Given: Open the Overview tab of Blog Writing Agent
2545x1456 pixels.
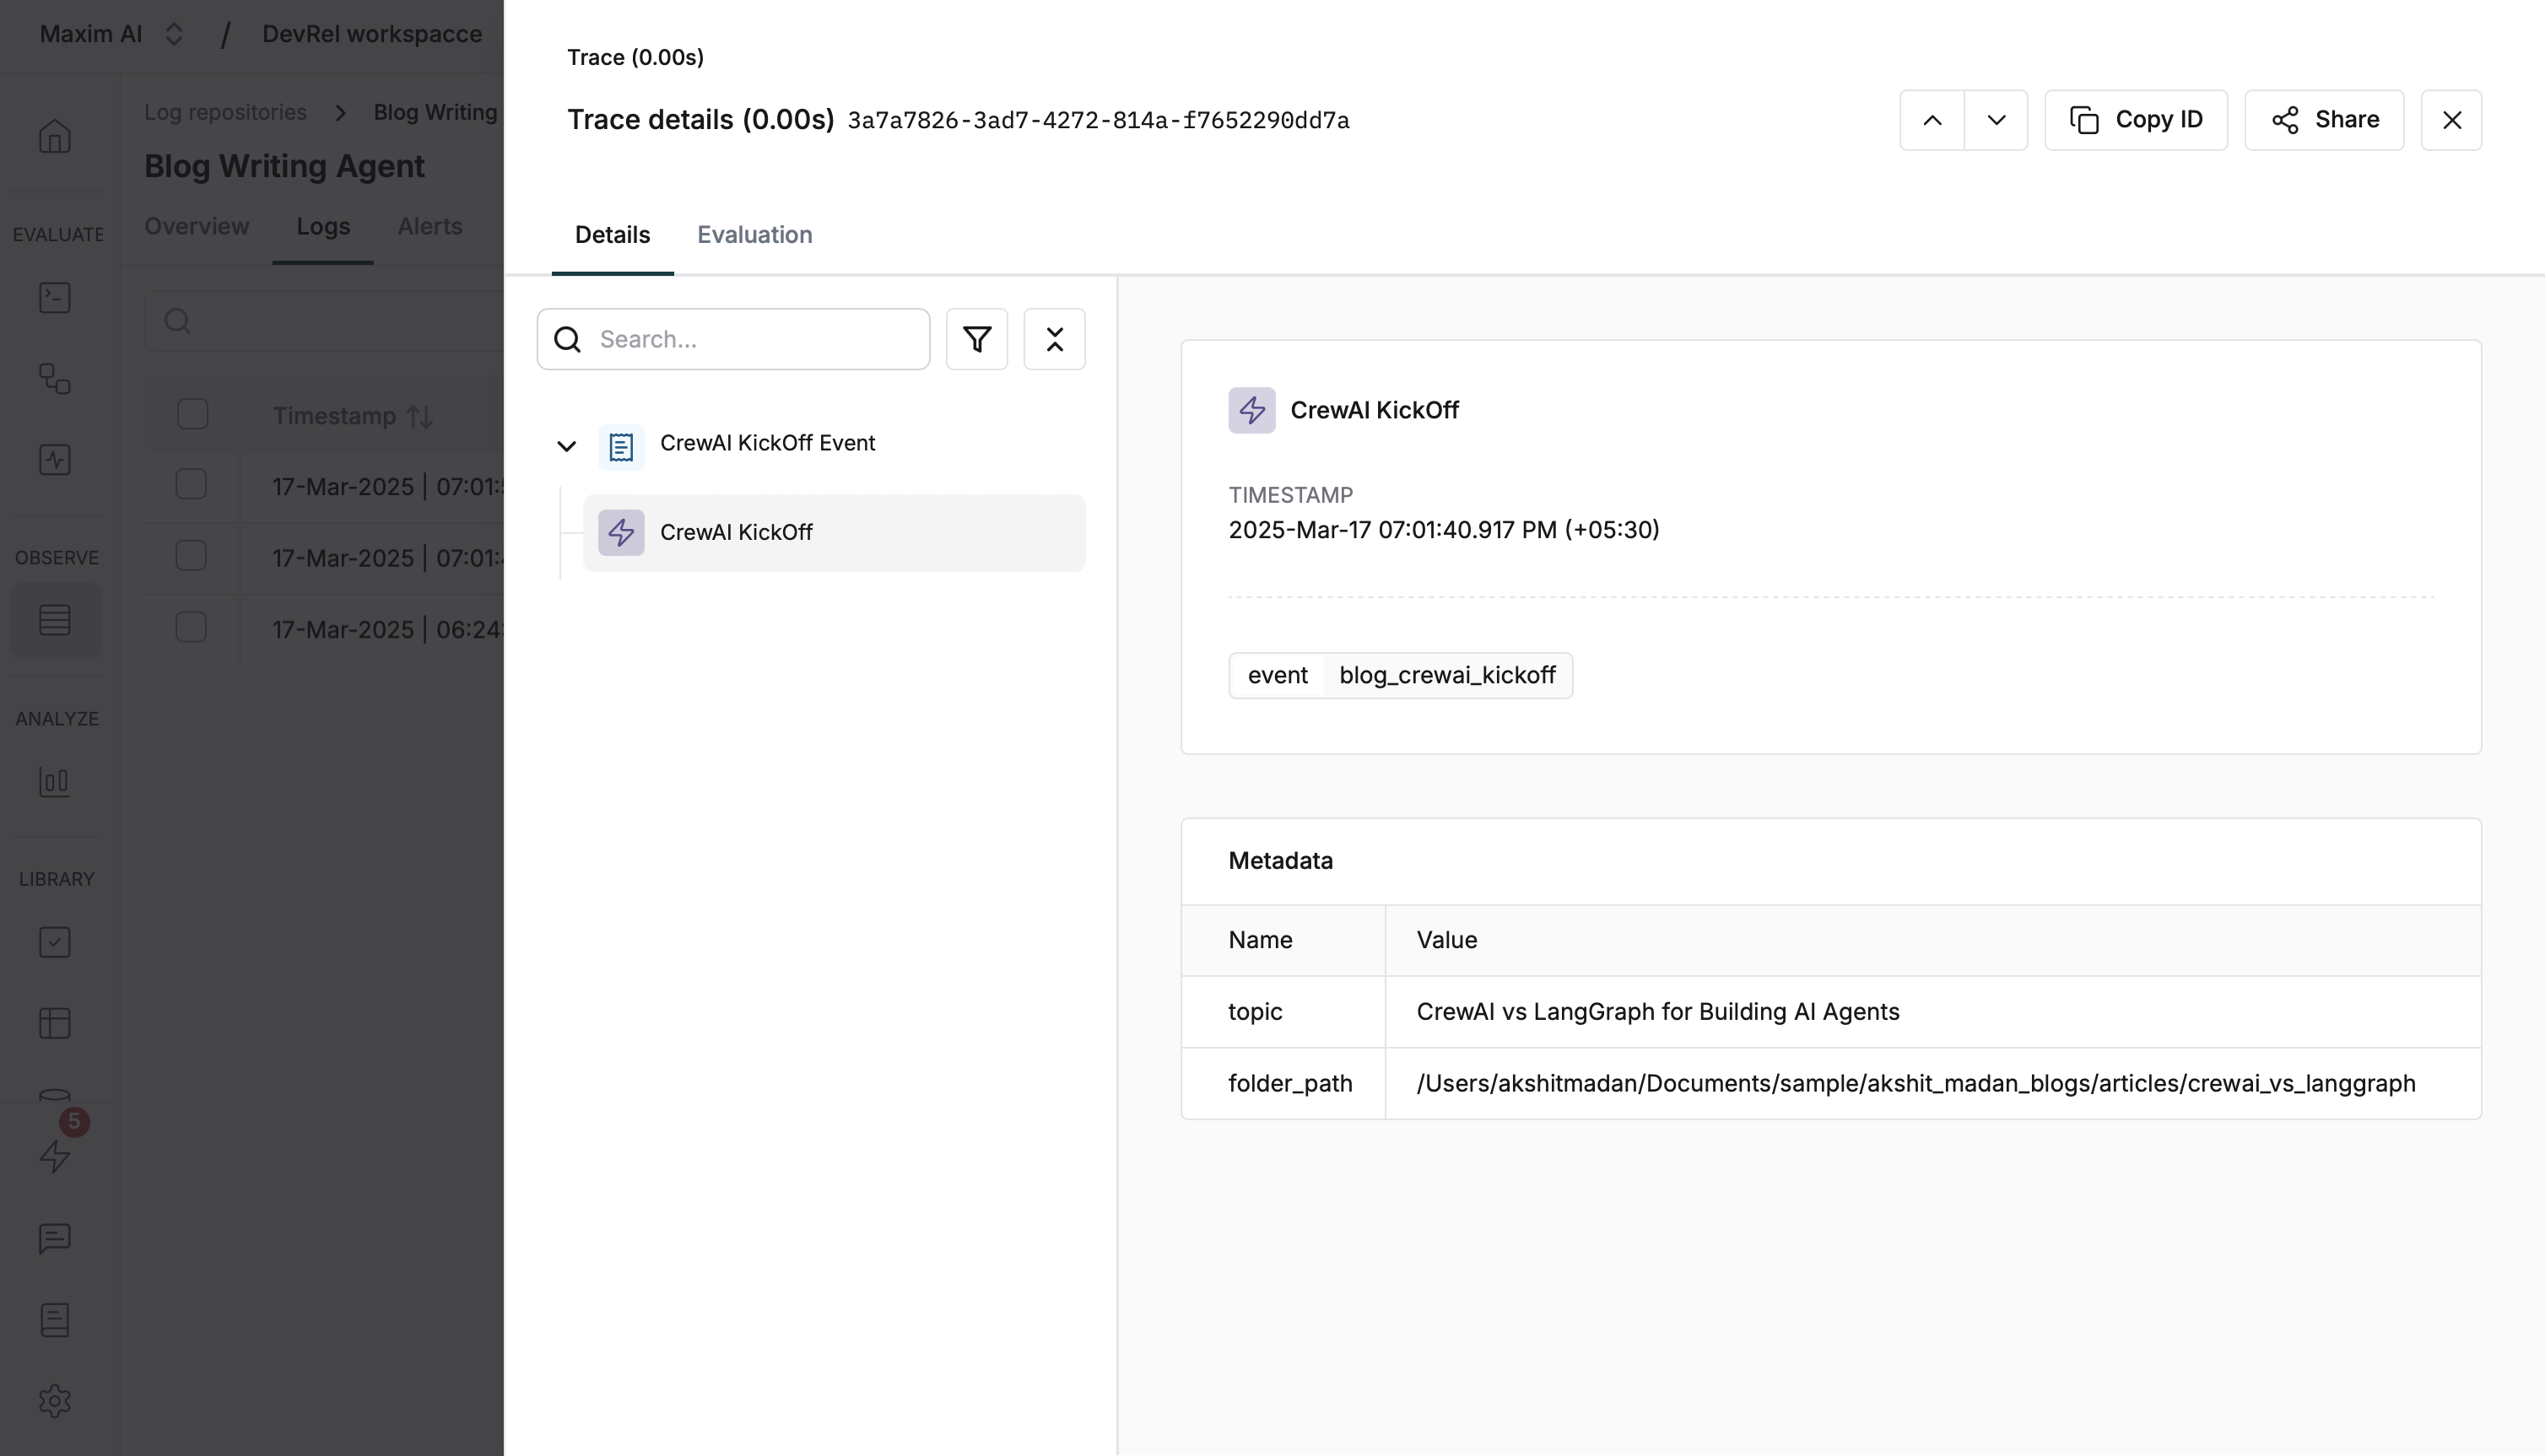Looking at the screenshot, I should [x=196, y=226].
